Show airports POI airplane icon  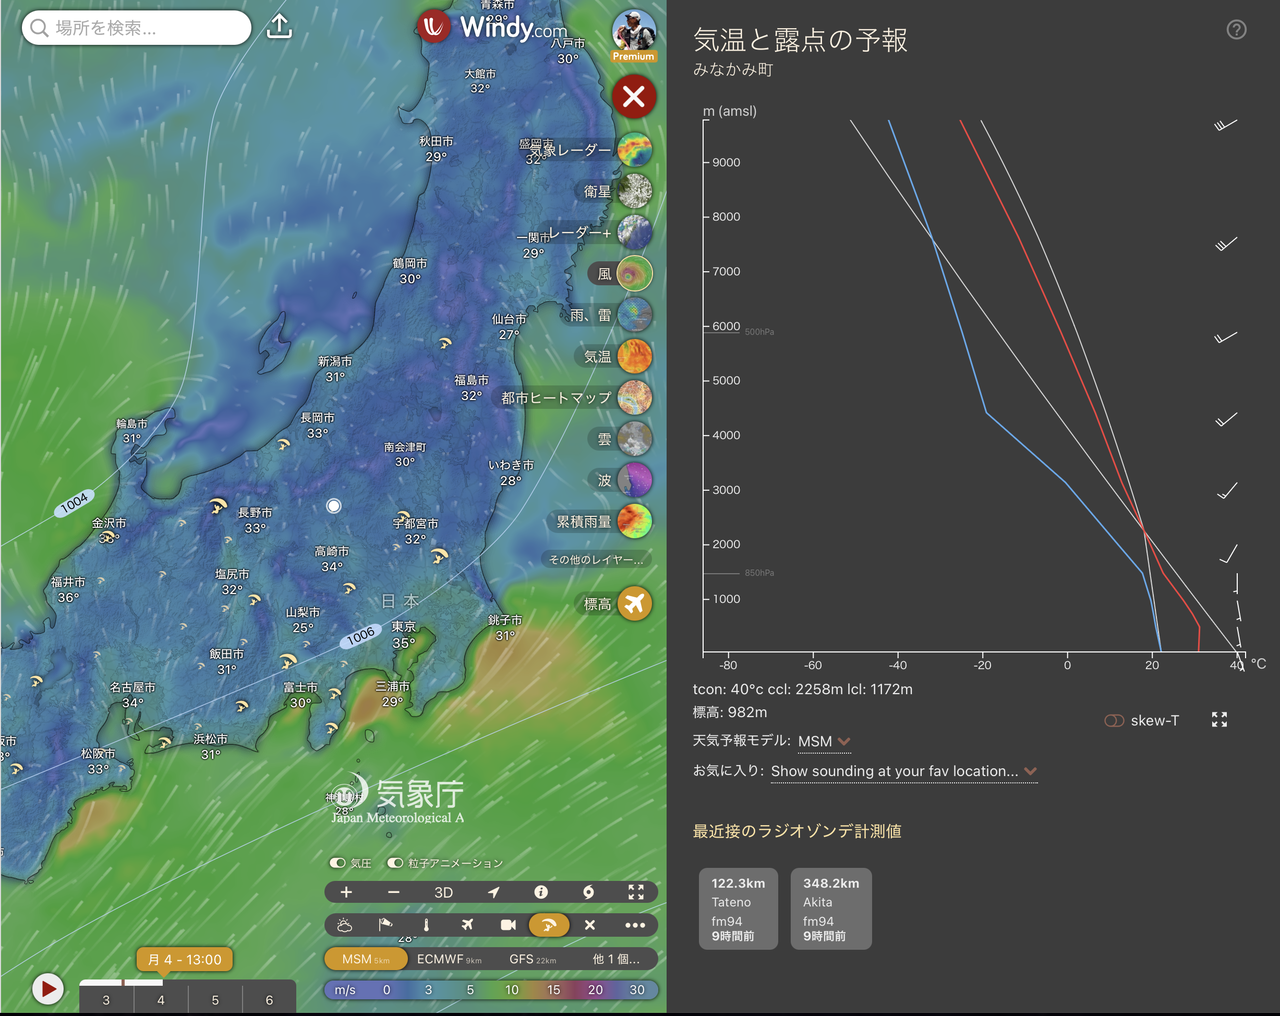click(467, 925)
